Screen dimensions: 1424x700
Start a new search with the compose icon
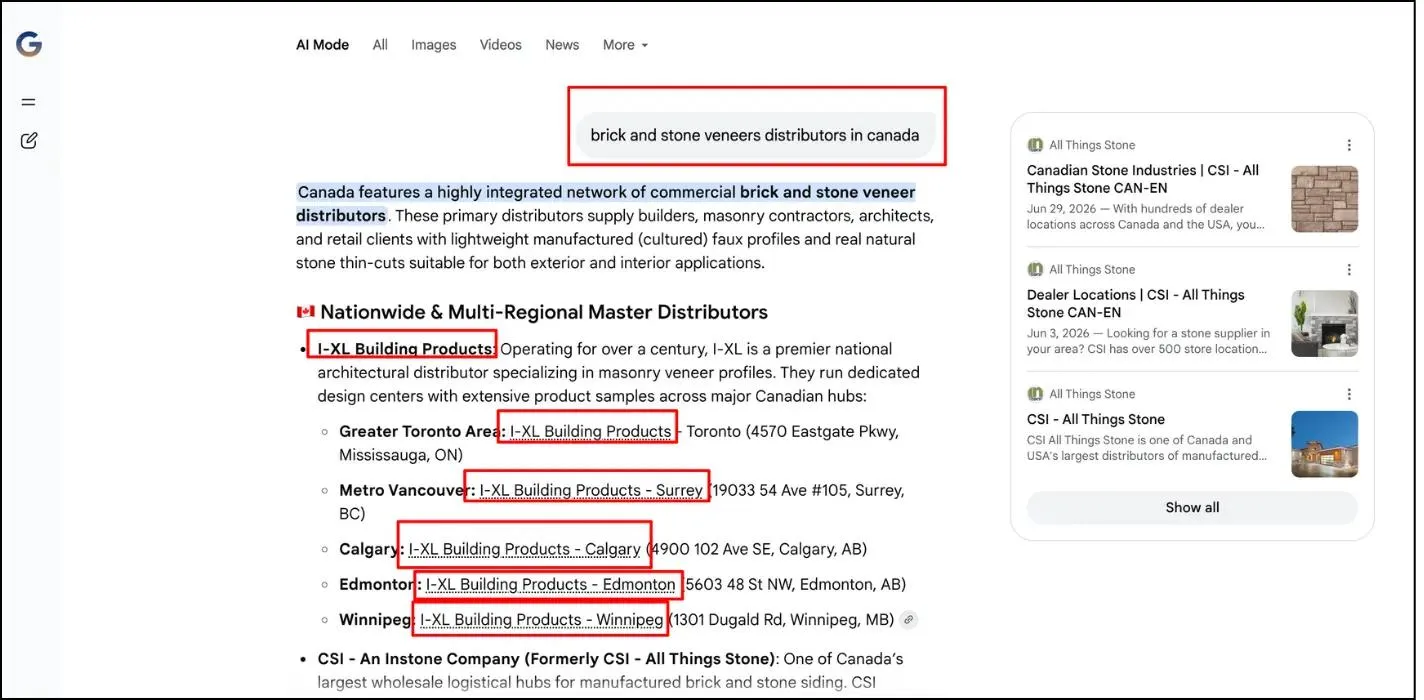29,140
